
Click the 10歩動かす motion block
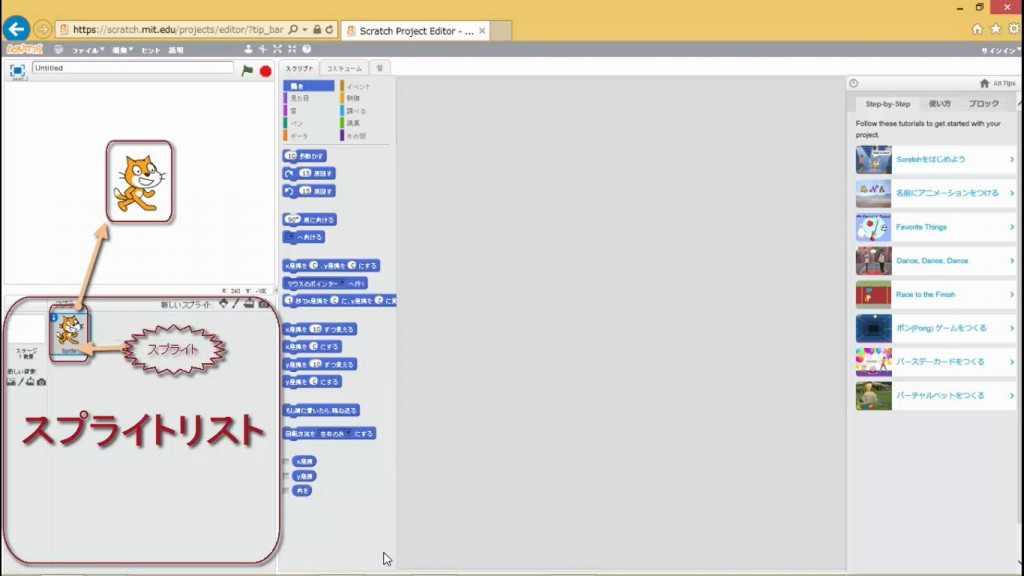[x=304, y=156]
